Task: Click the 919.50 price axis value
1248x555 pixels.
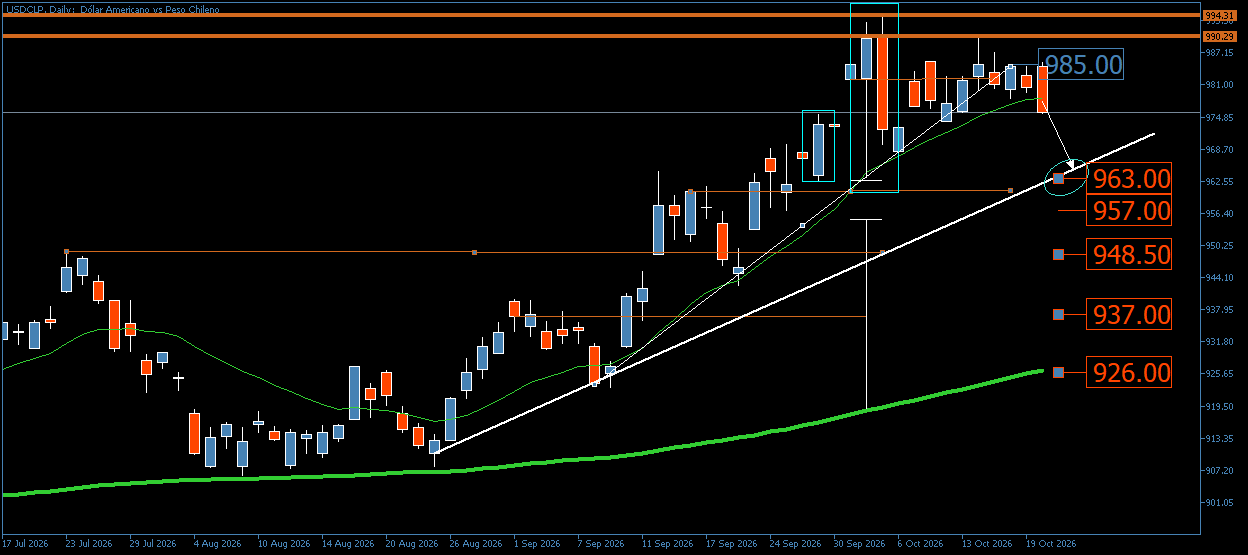Action: 1219,406
